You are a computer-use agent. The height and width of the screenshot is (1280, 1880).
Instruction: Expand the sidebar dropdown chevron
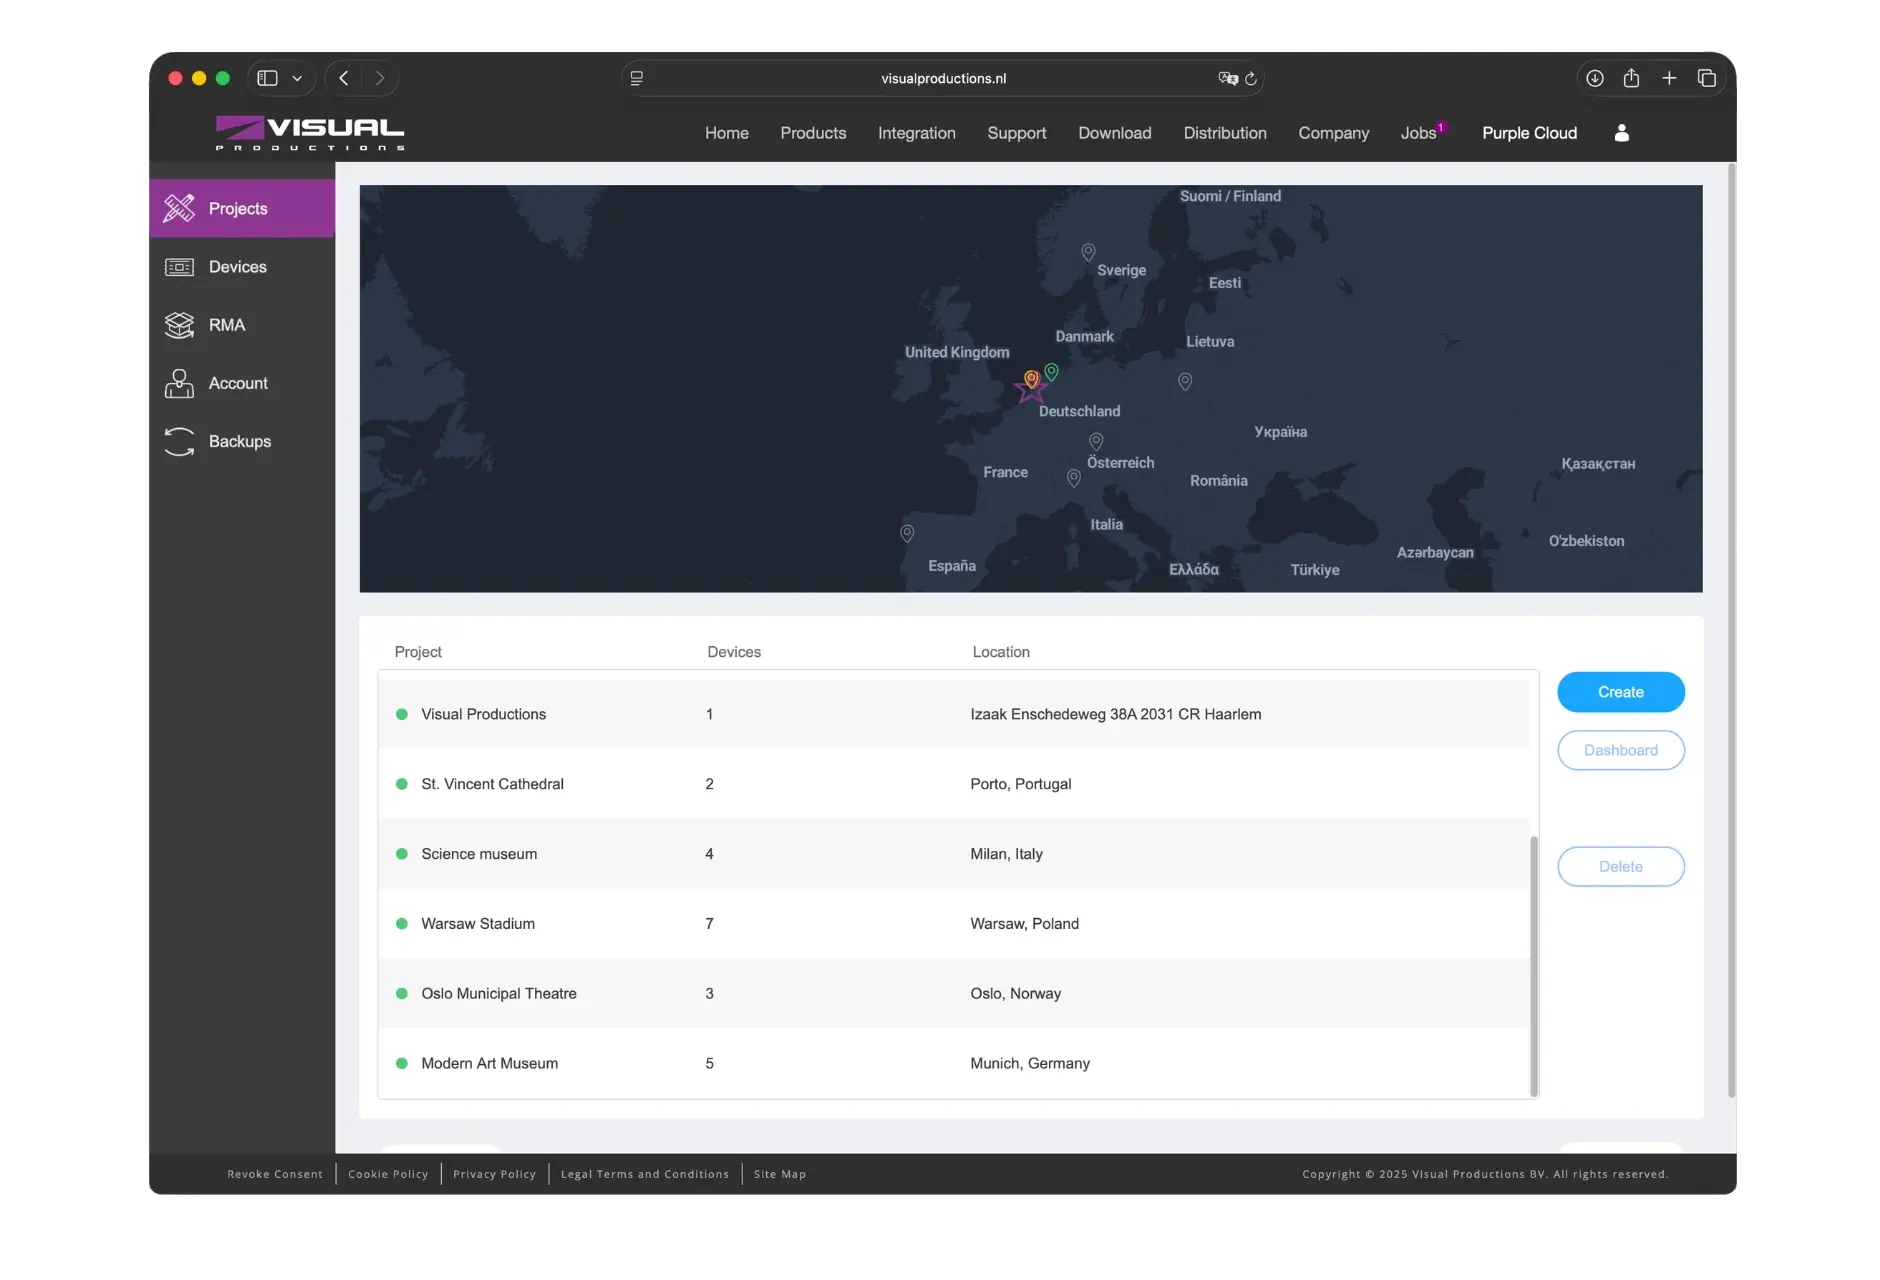(297, 78)
